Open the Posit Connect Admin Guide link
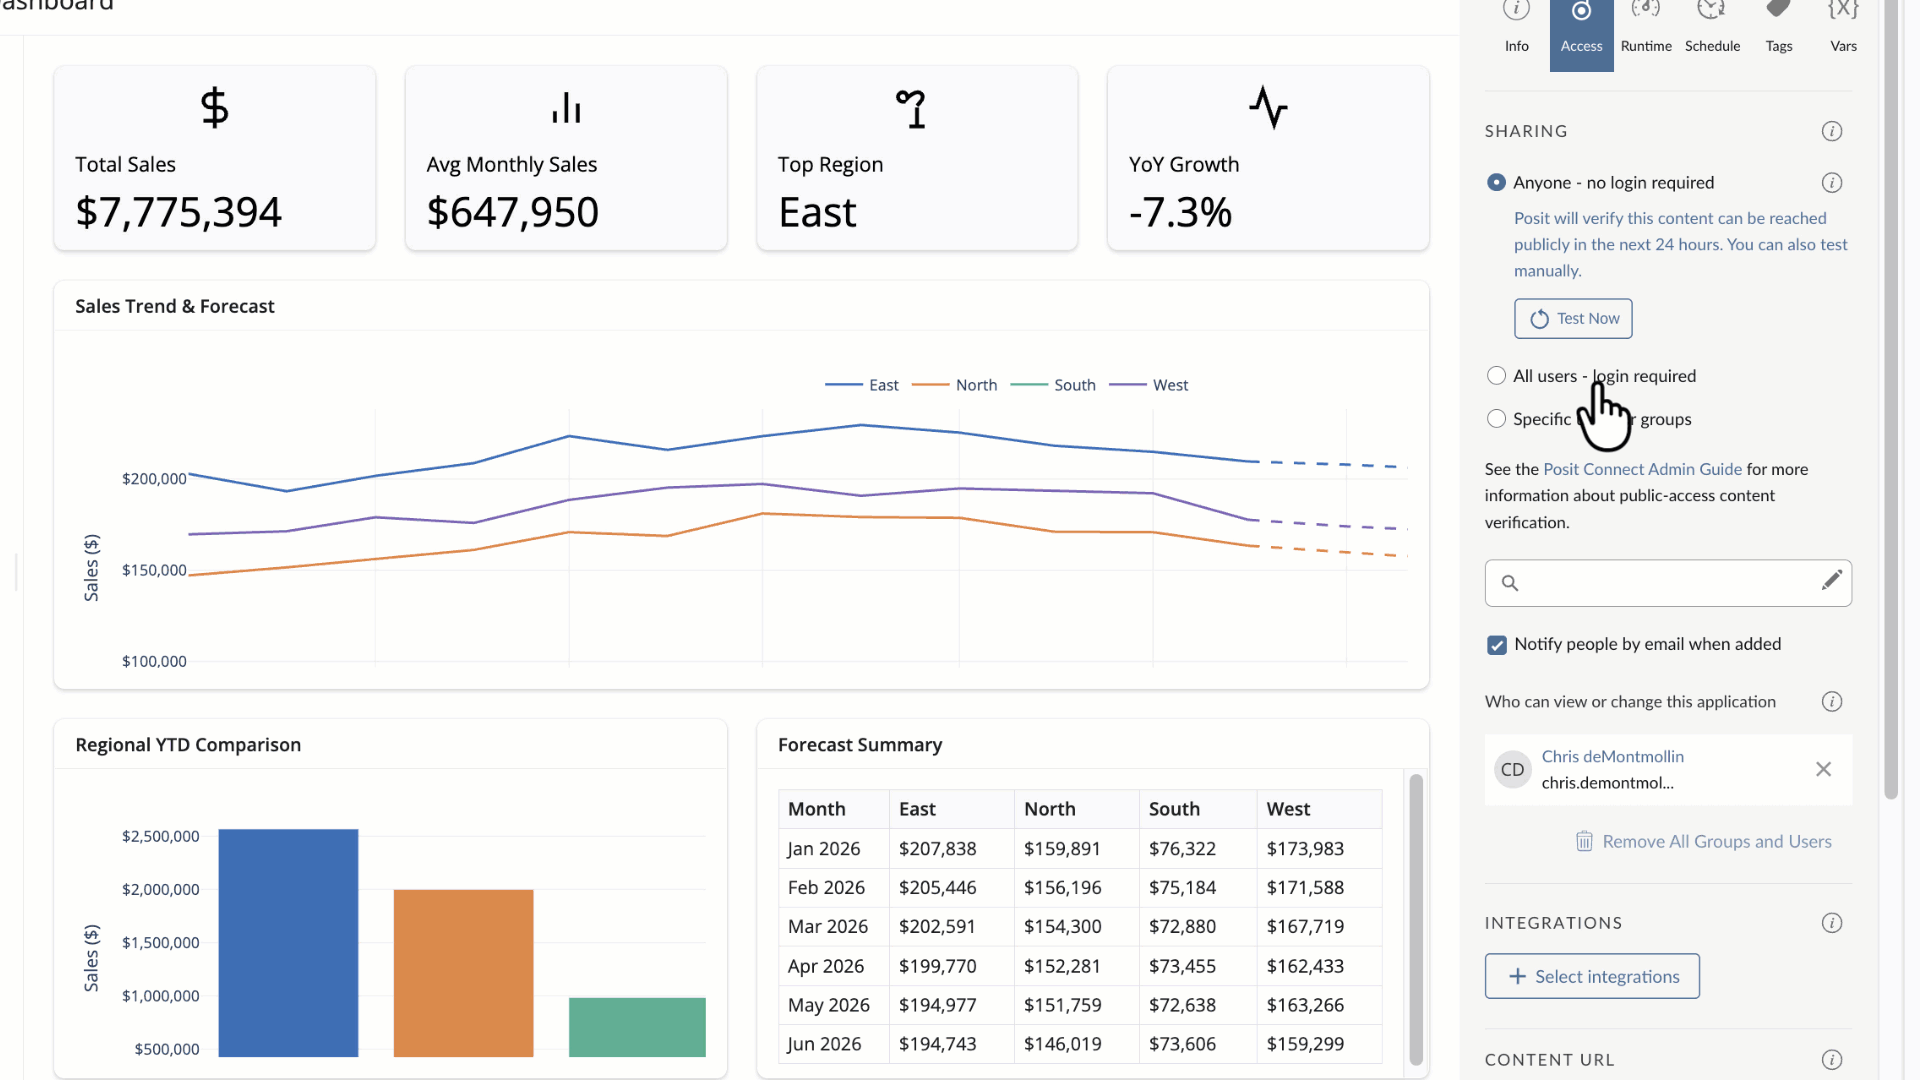1920x1080 pixels. tap(1642, 469)
